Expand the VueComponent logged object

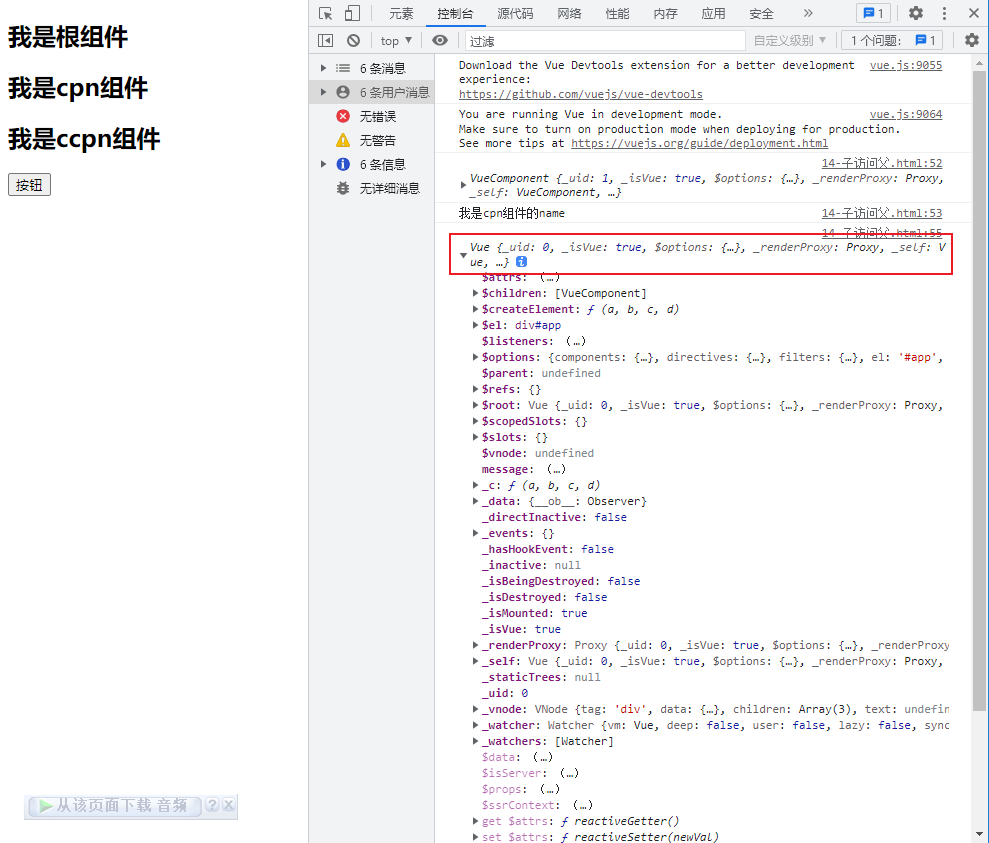tap(463, 185)
